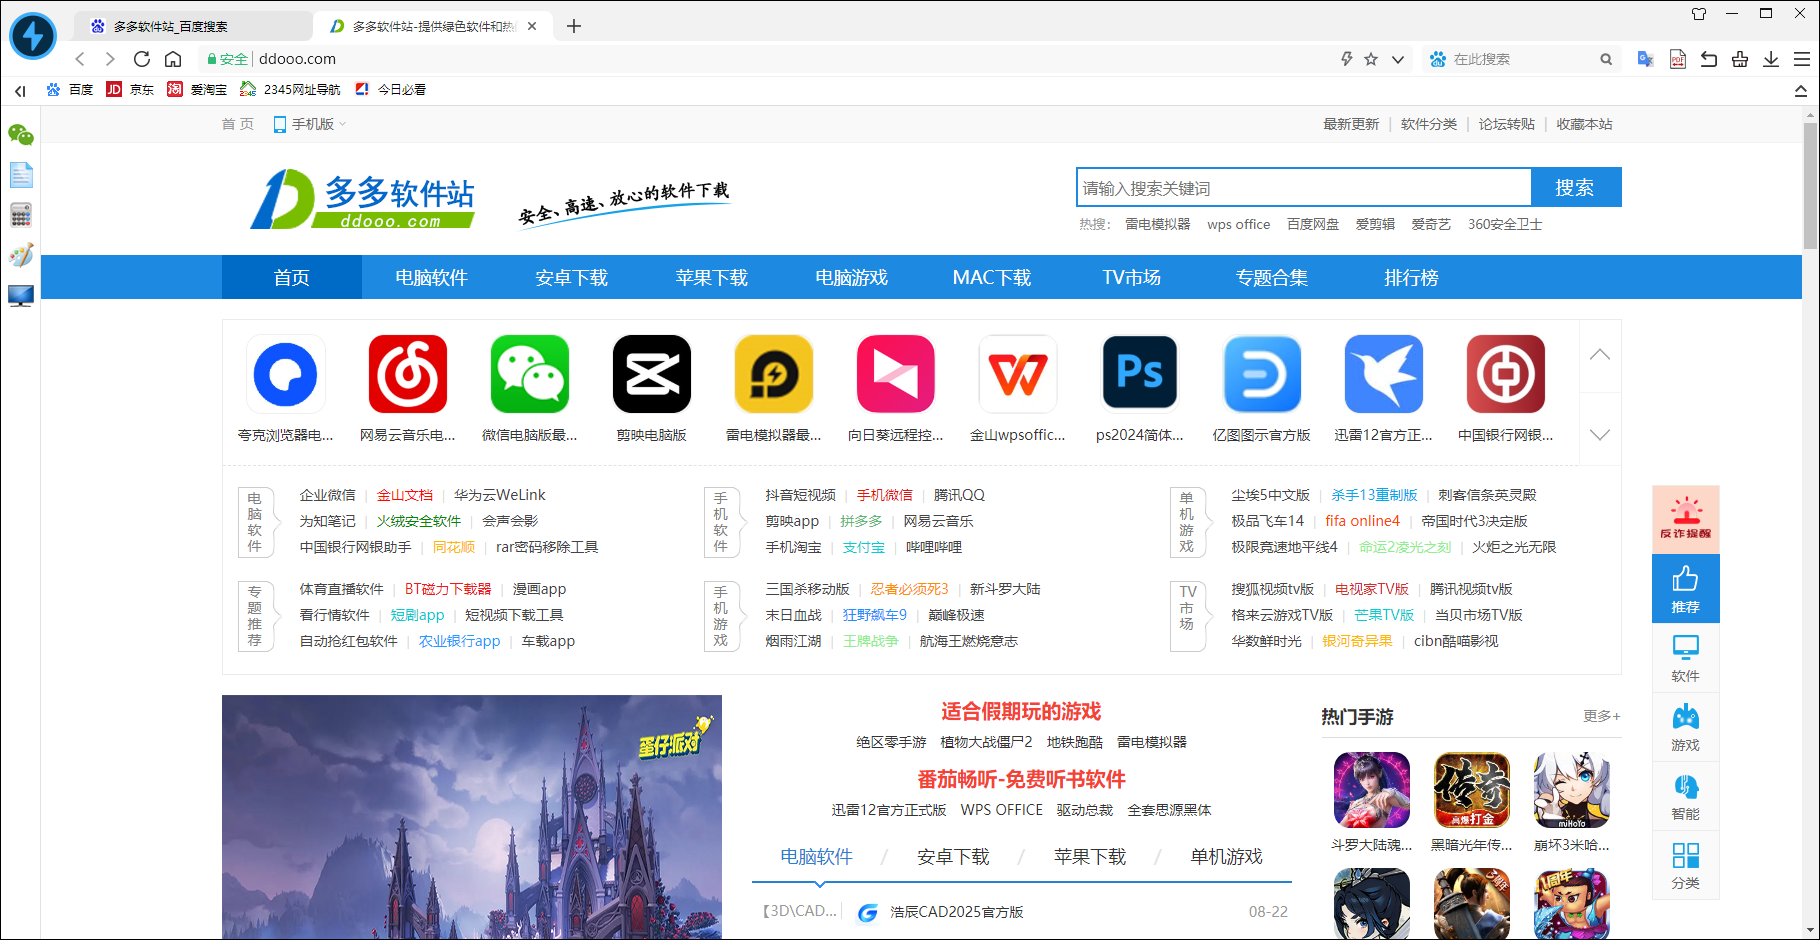Click the 推荐 thumbs-up sidebar button
The height and width of the screenshot is (940, 1820).
point(1686,589)
